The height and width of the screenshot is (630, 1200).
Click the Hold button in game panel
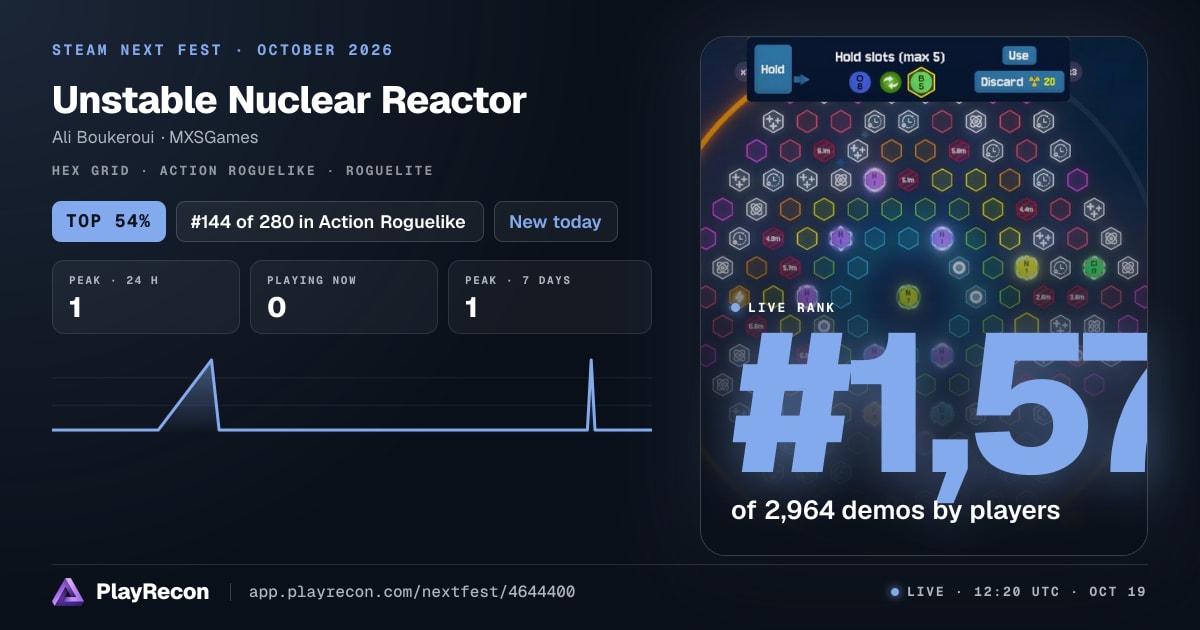click(x=772, y=70)
